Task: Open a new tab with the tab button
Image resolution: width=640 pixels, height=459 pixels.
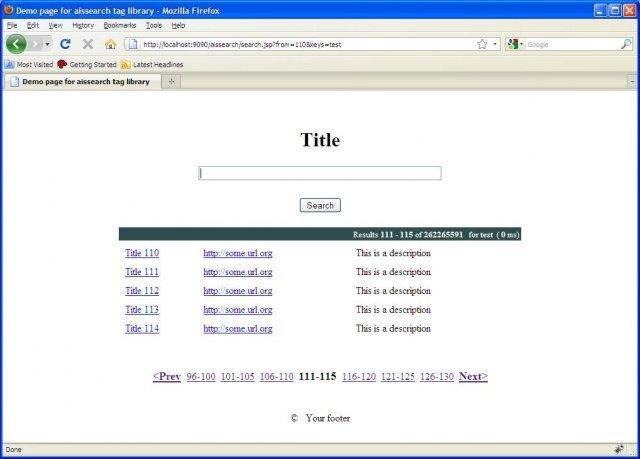Action: click(x=171, y=82)
